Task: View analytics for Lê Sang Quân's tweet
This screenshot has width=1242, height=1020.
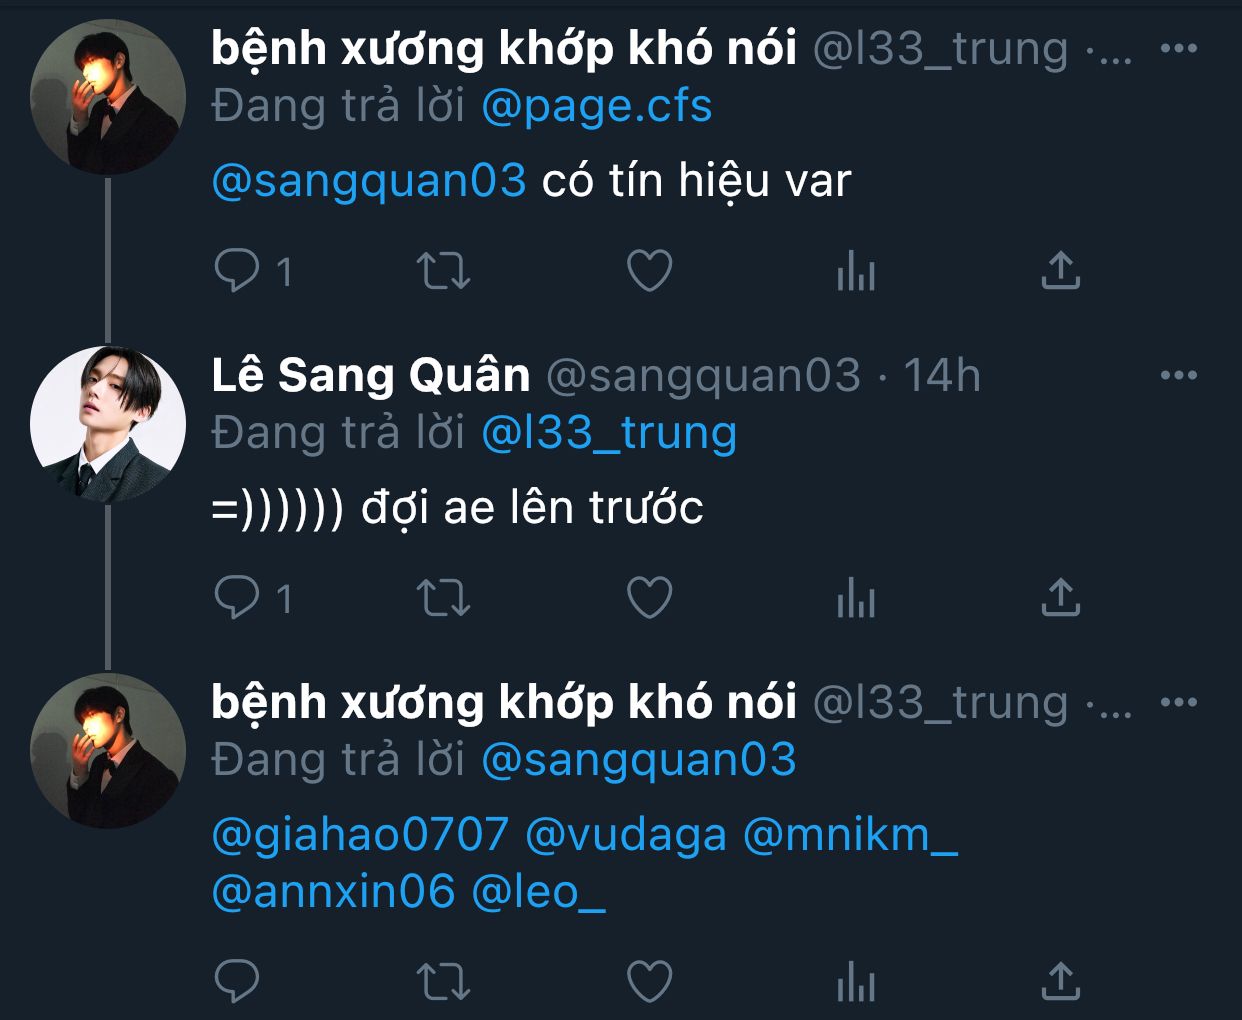Action: 856,597
